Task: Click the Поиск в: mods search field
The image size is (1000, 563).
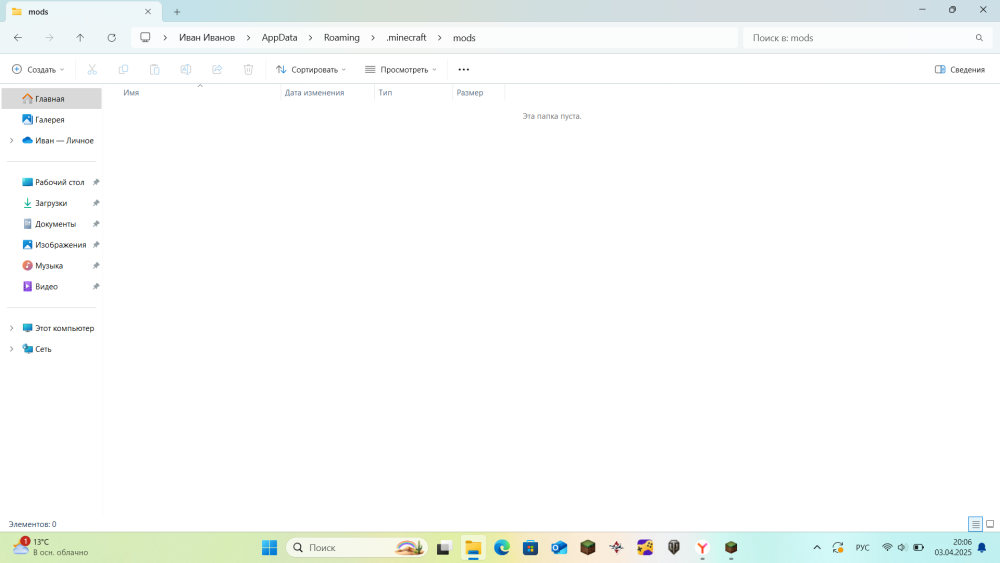Action: tap(867, 38)
